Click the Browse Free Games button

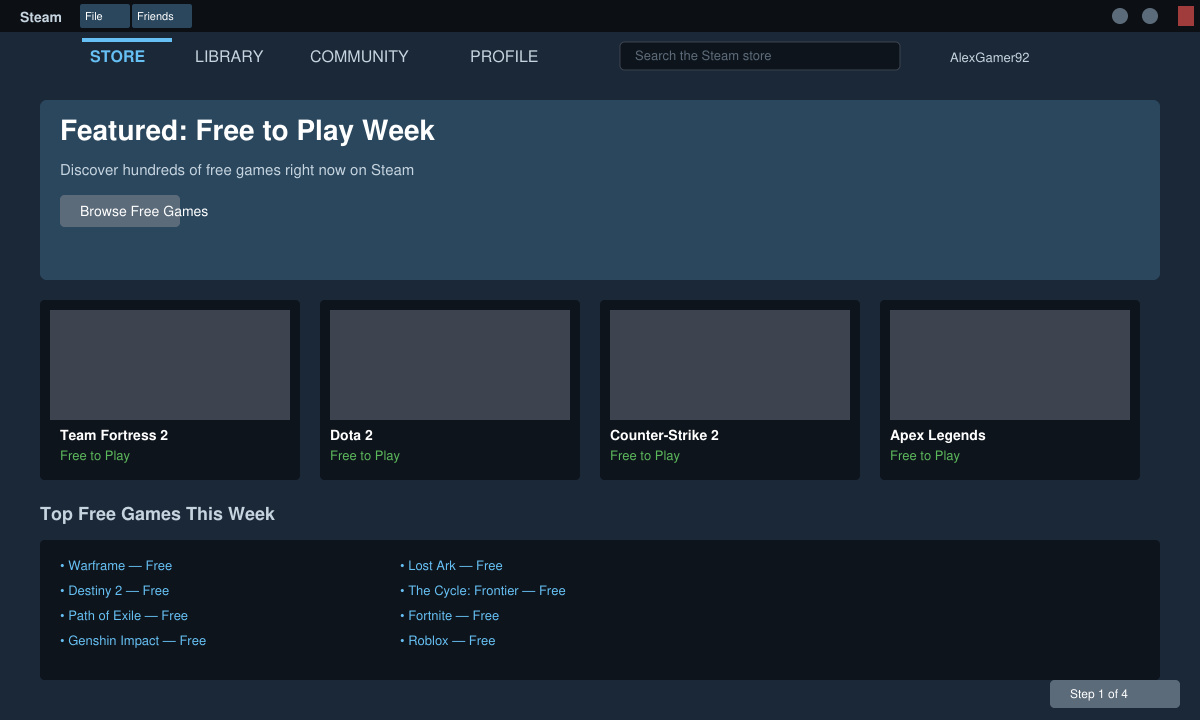pos(120,211)
